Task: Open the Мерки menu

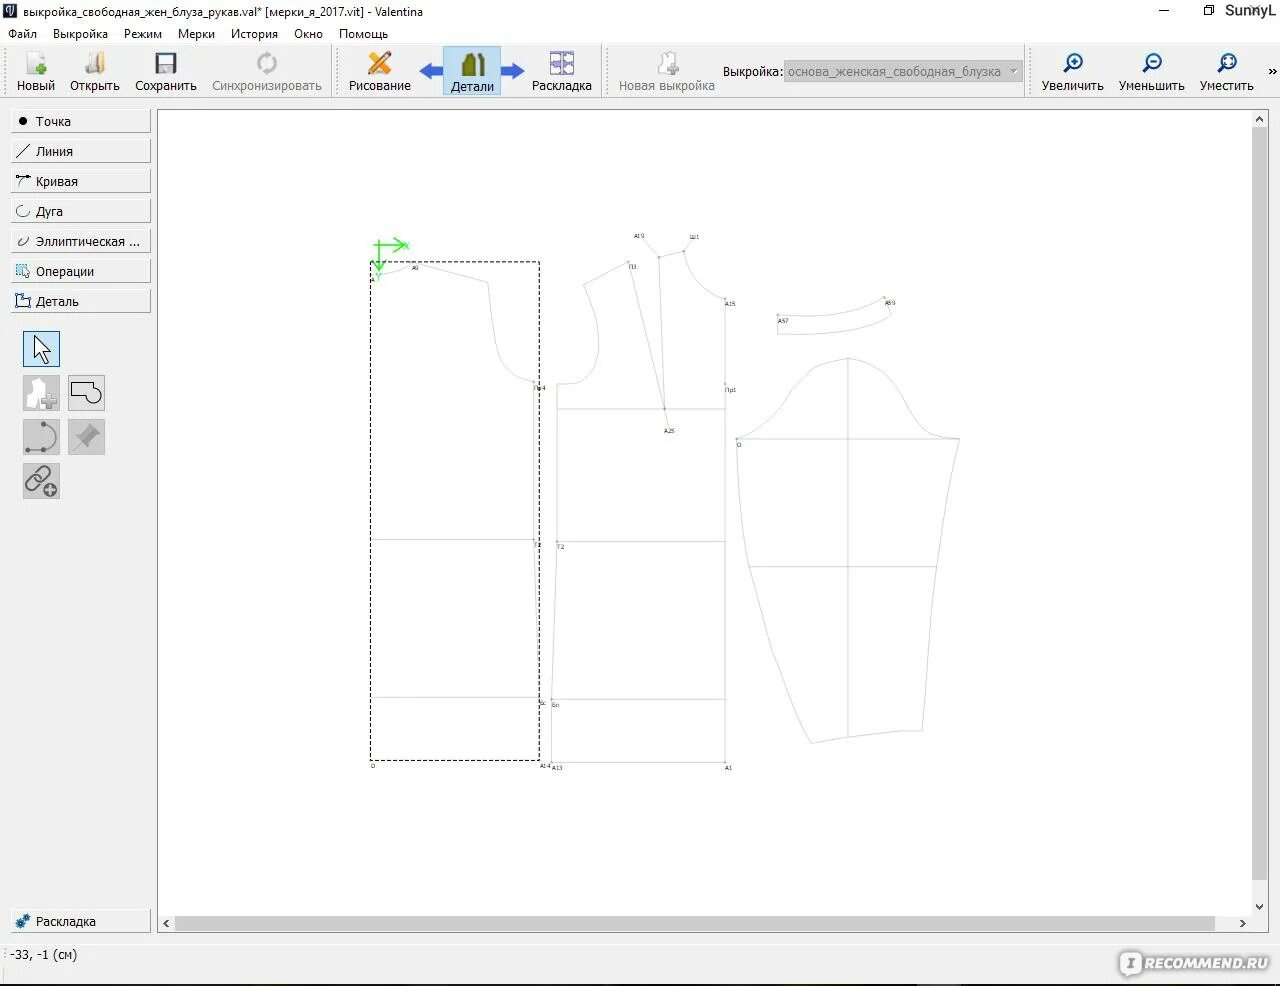Action: (196, 34)
